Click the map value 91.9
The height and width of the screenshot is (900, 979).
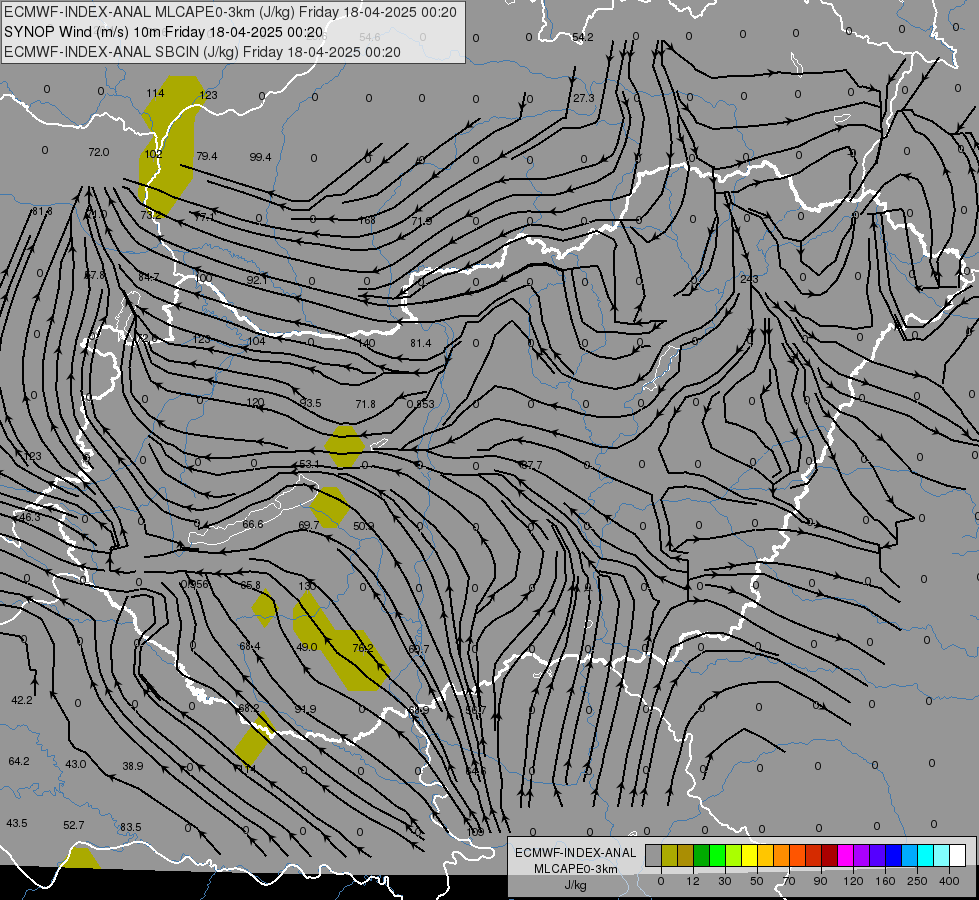pos(305,709)
